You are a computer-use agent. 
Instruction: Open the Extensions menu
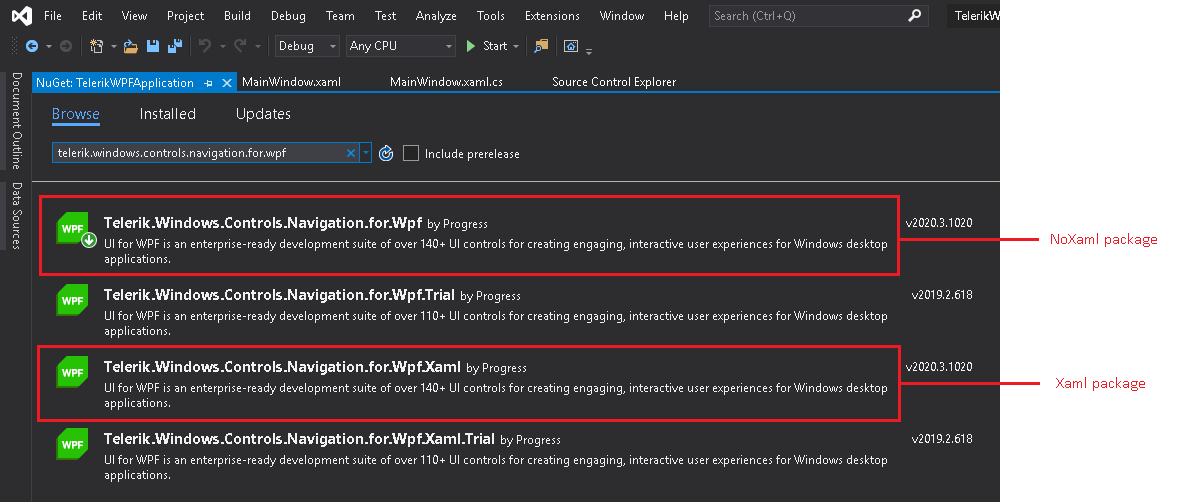(x=552, y=16)
